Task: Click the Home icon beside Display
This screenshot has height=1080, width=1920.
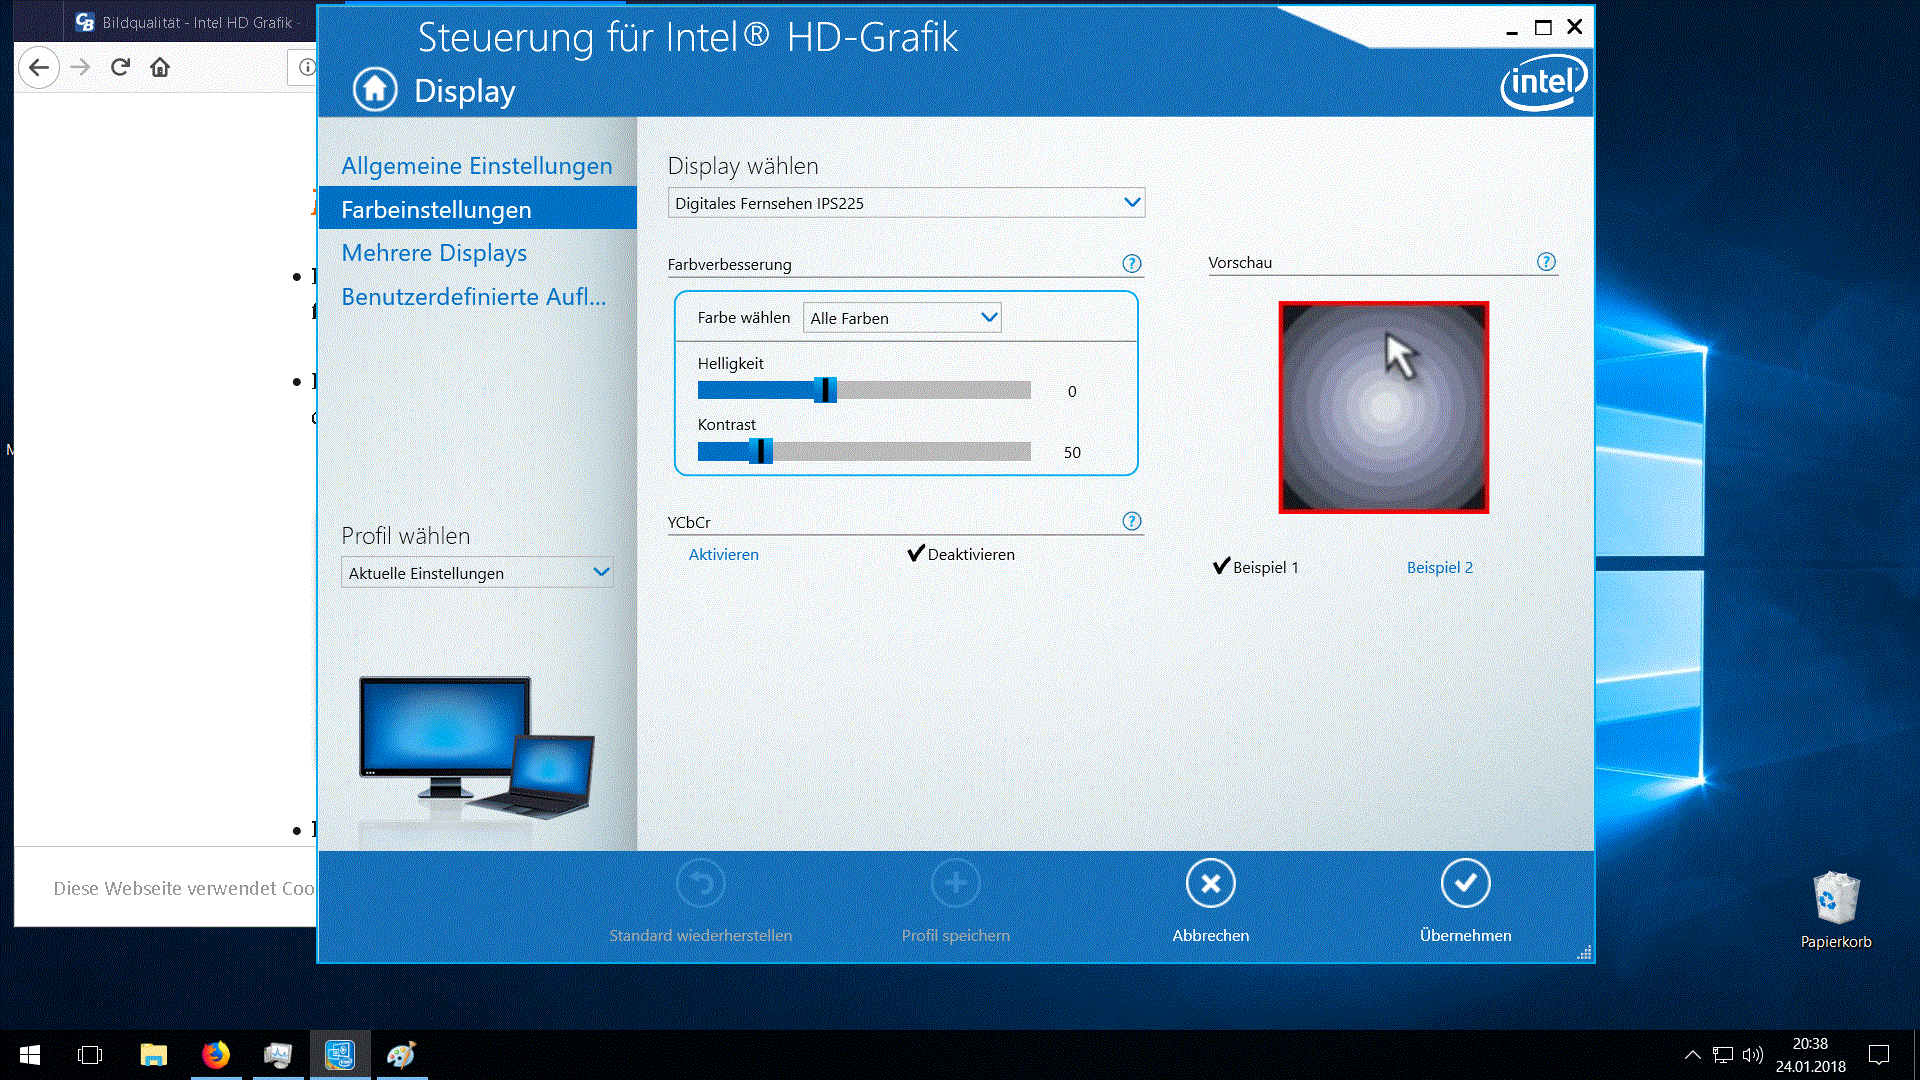Action: pos(375,90)
